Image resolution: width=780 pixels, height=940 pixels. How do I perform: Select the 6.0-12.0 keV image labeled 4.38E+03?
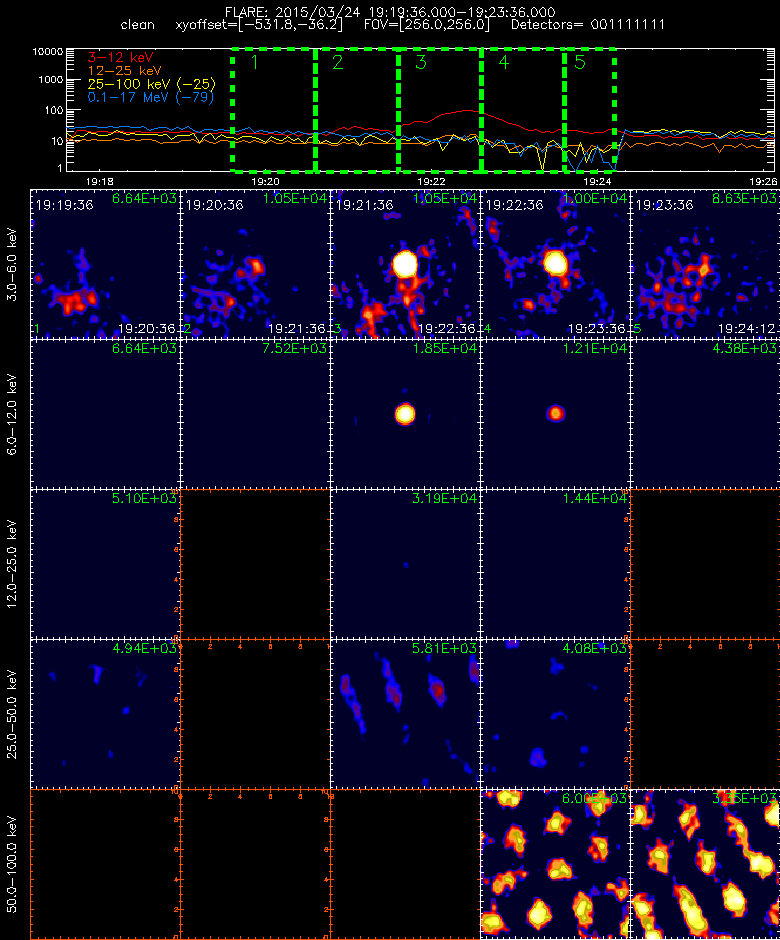click(705, 414)
